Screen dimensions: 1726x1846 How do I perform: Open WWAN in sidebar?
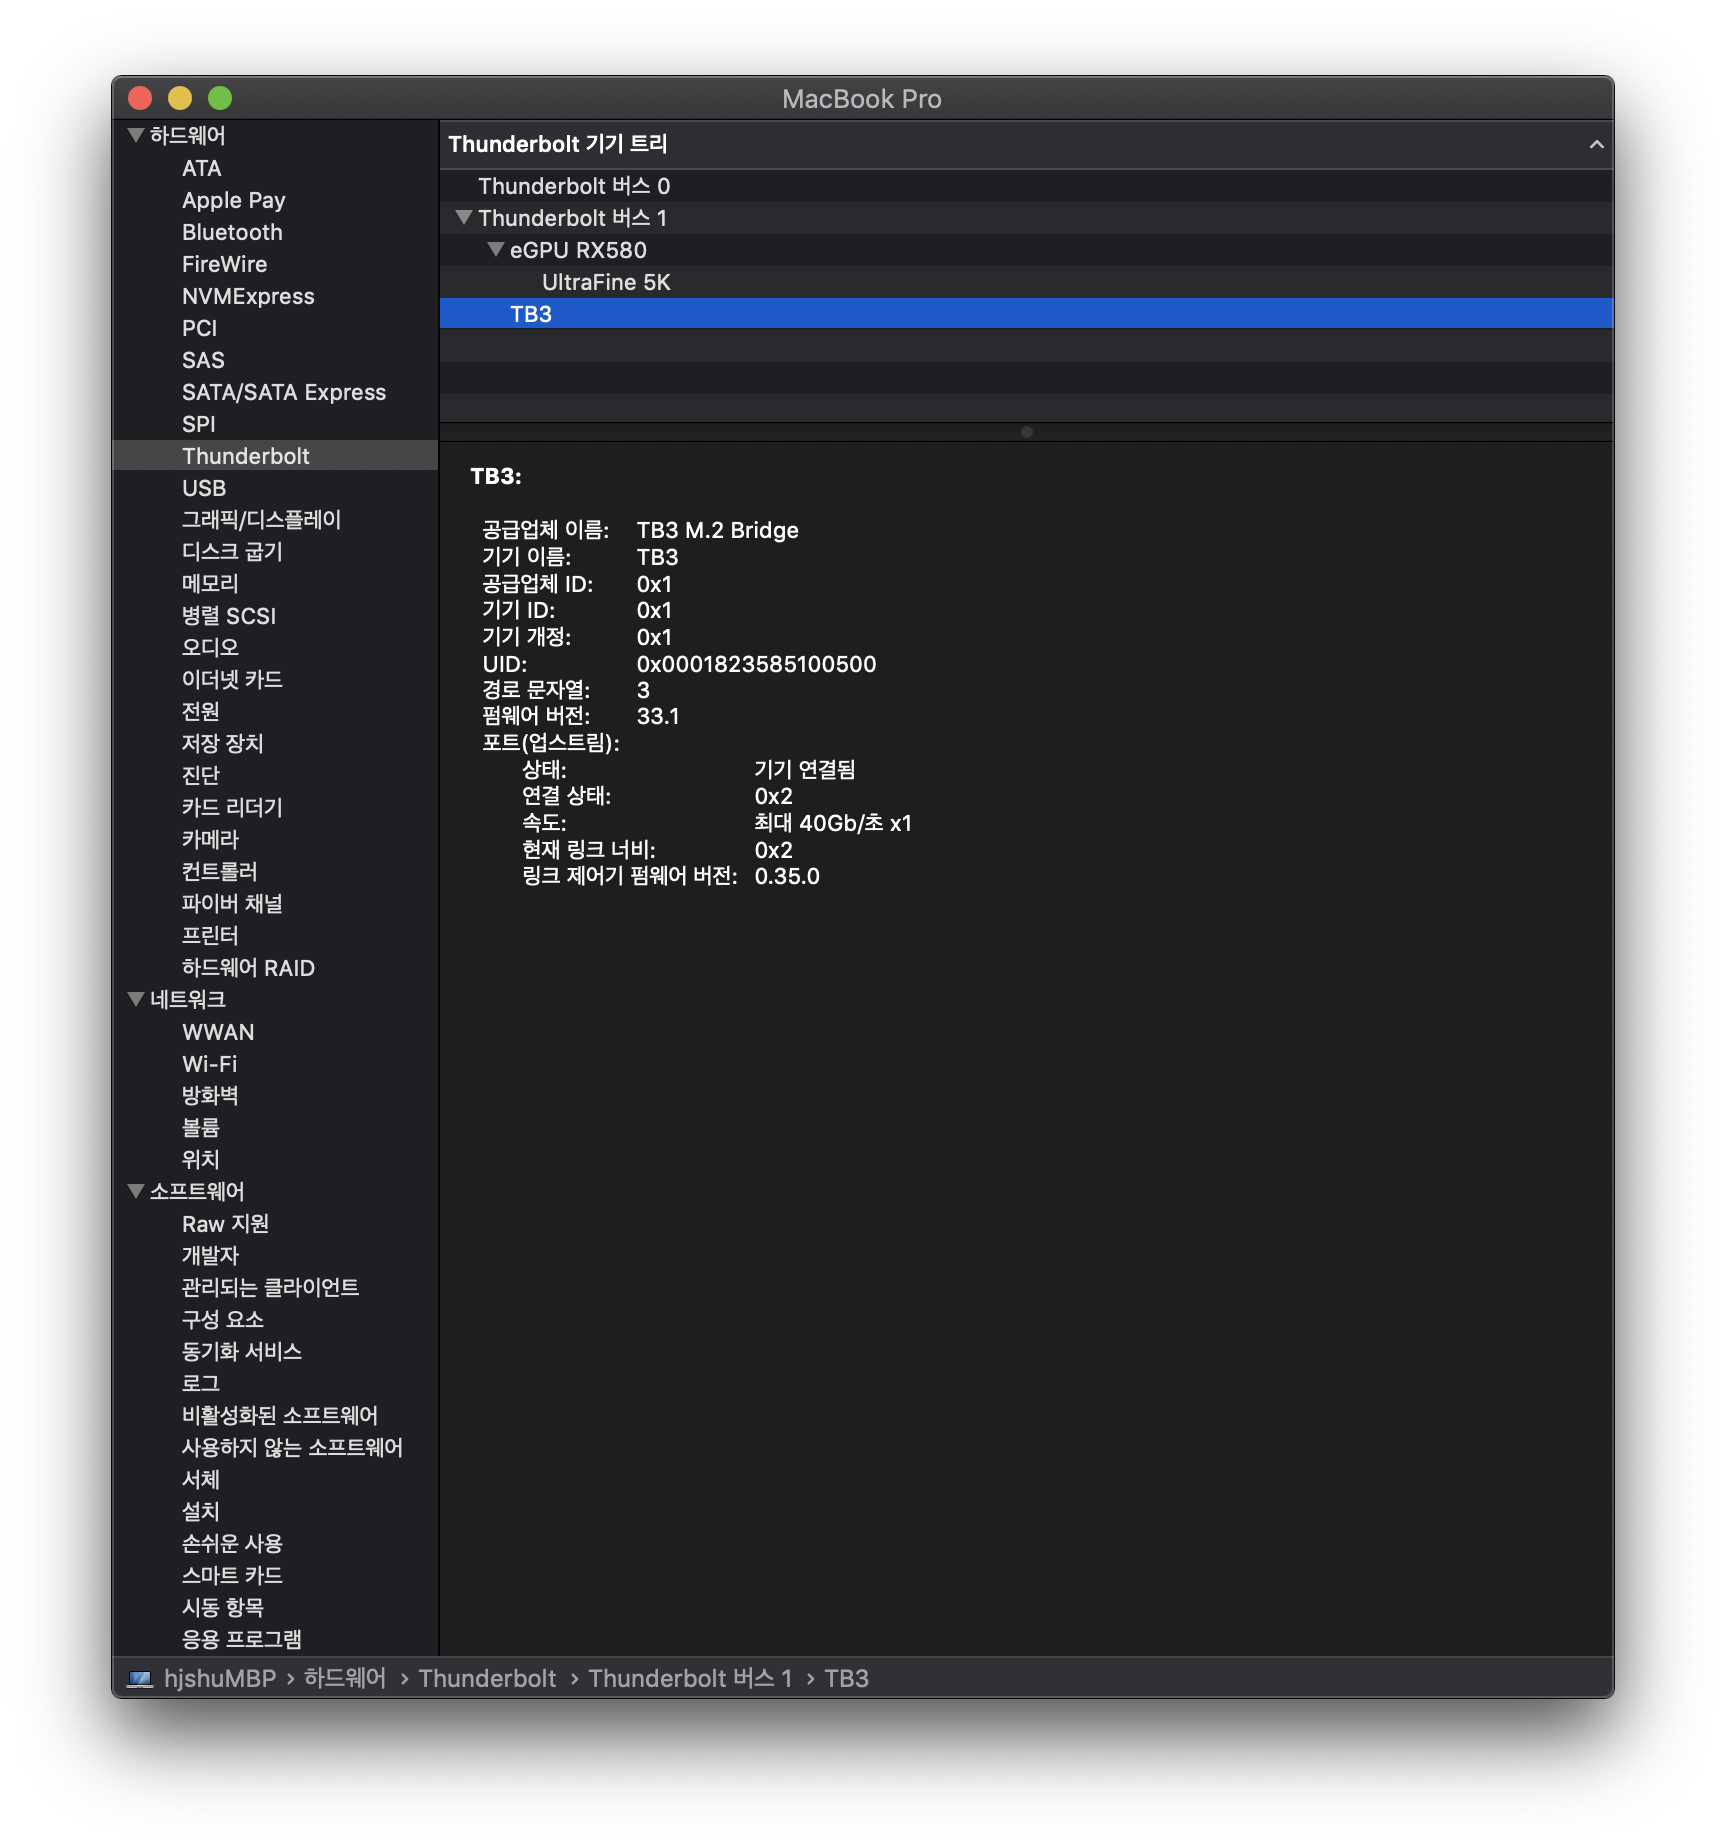tap(218, 1032)
